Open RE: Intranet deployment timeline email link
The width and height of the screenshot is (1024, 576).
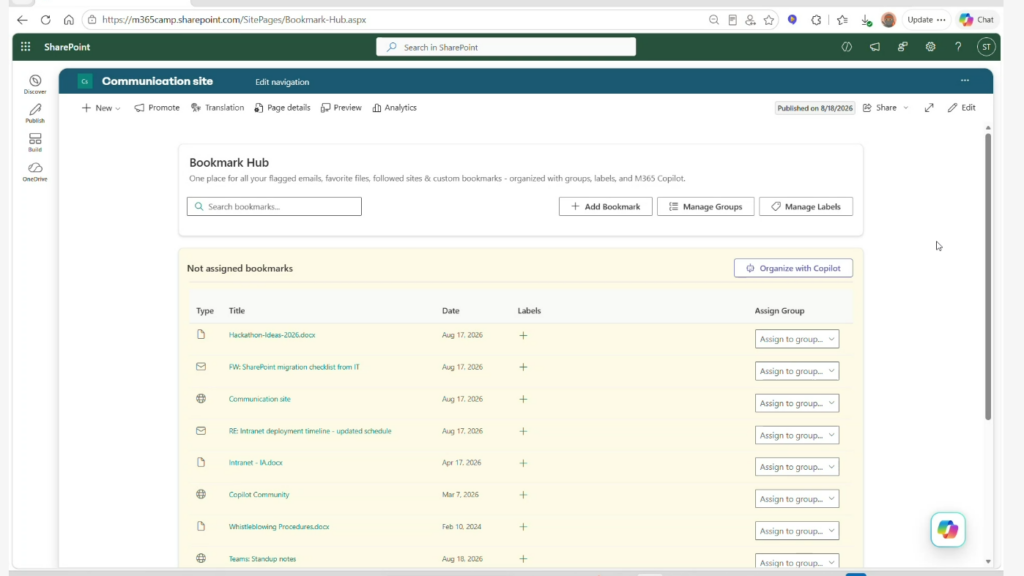tap(310, 431)
